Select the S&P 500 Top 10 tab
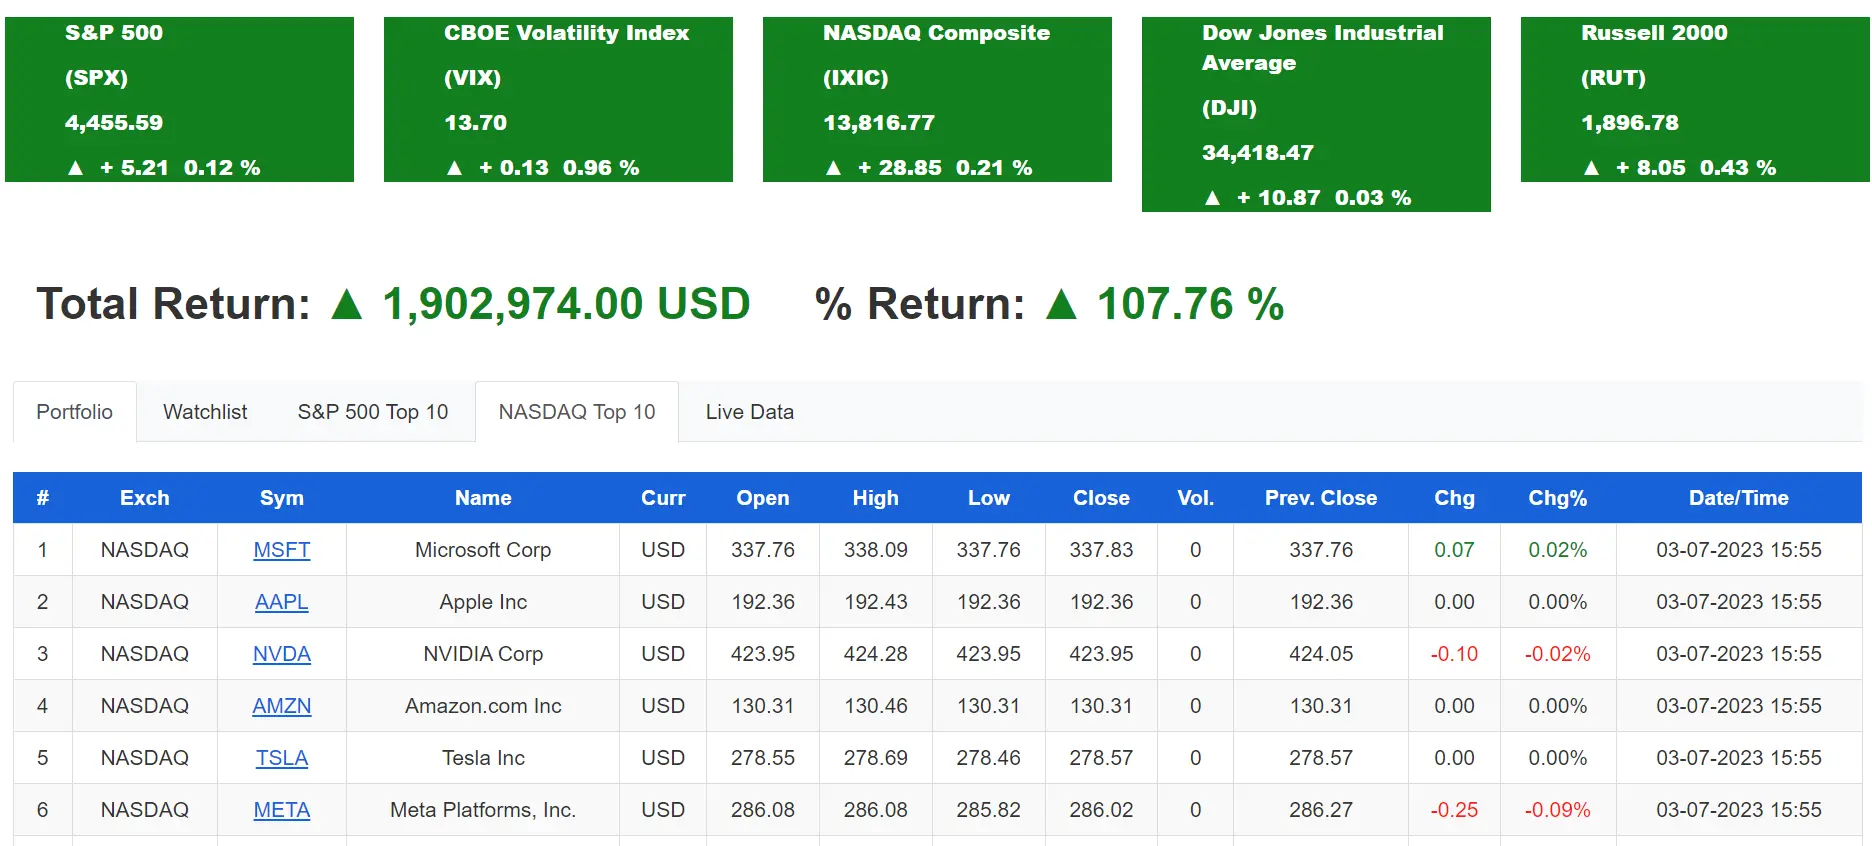 pos(373,412)
